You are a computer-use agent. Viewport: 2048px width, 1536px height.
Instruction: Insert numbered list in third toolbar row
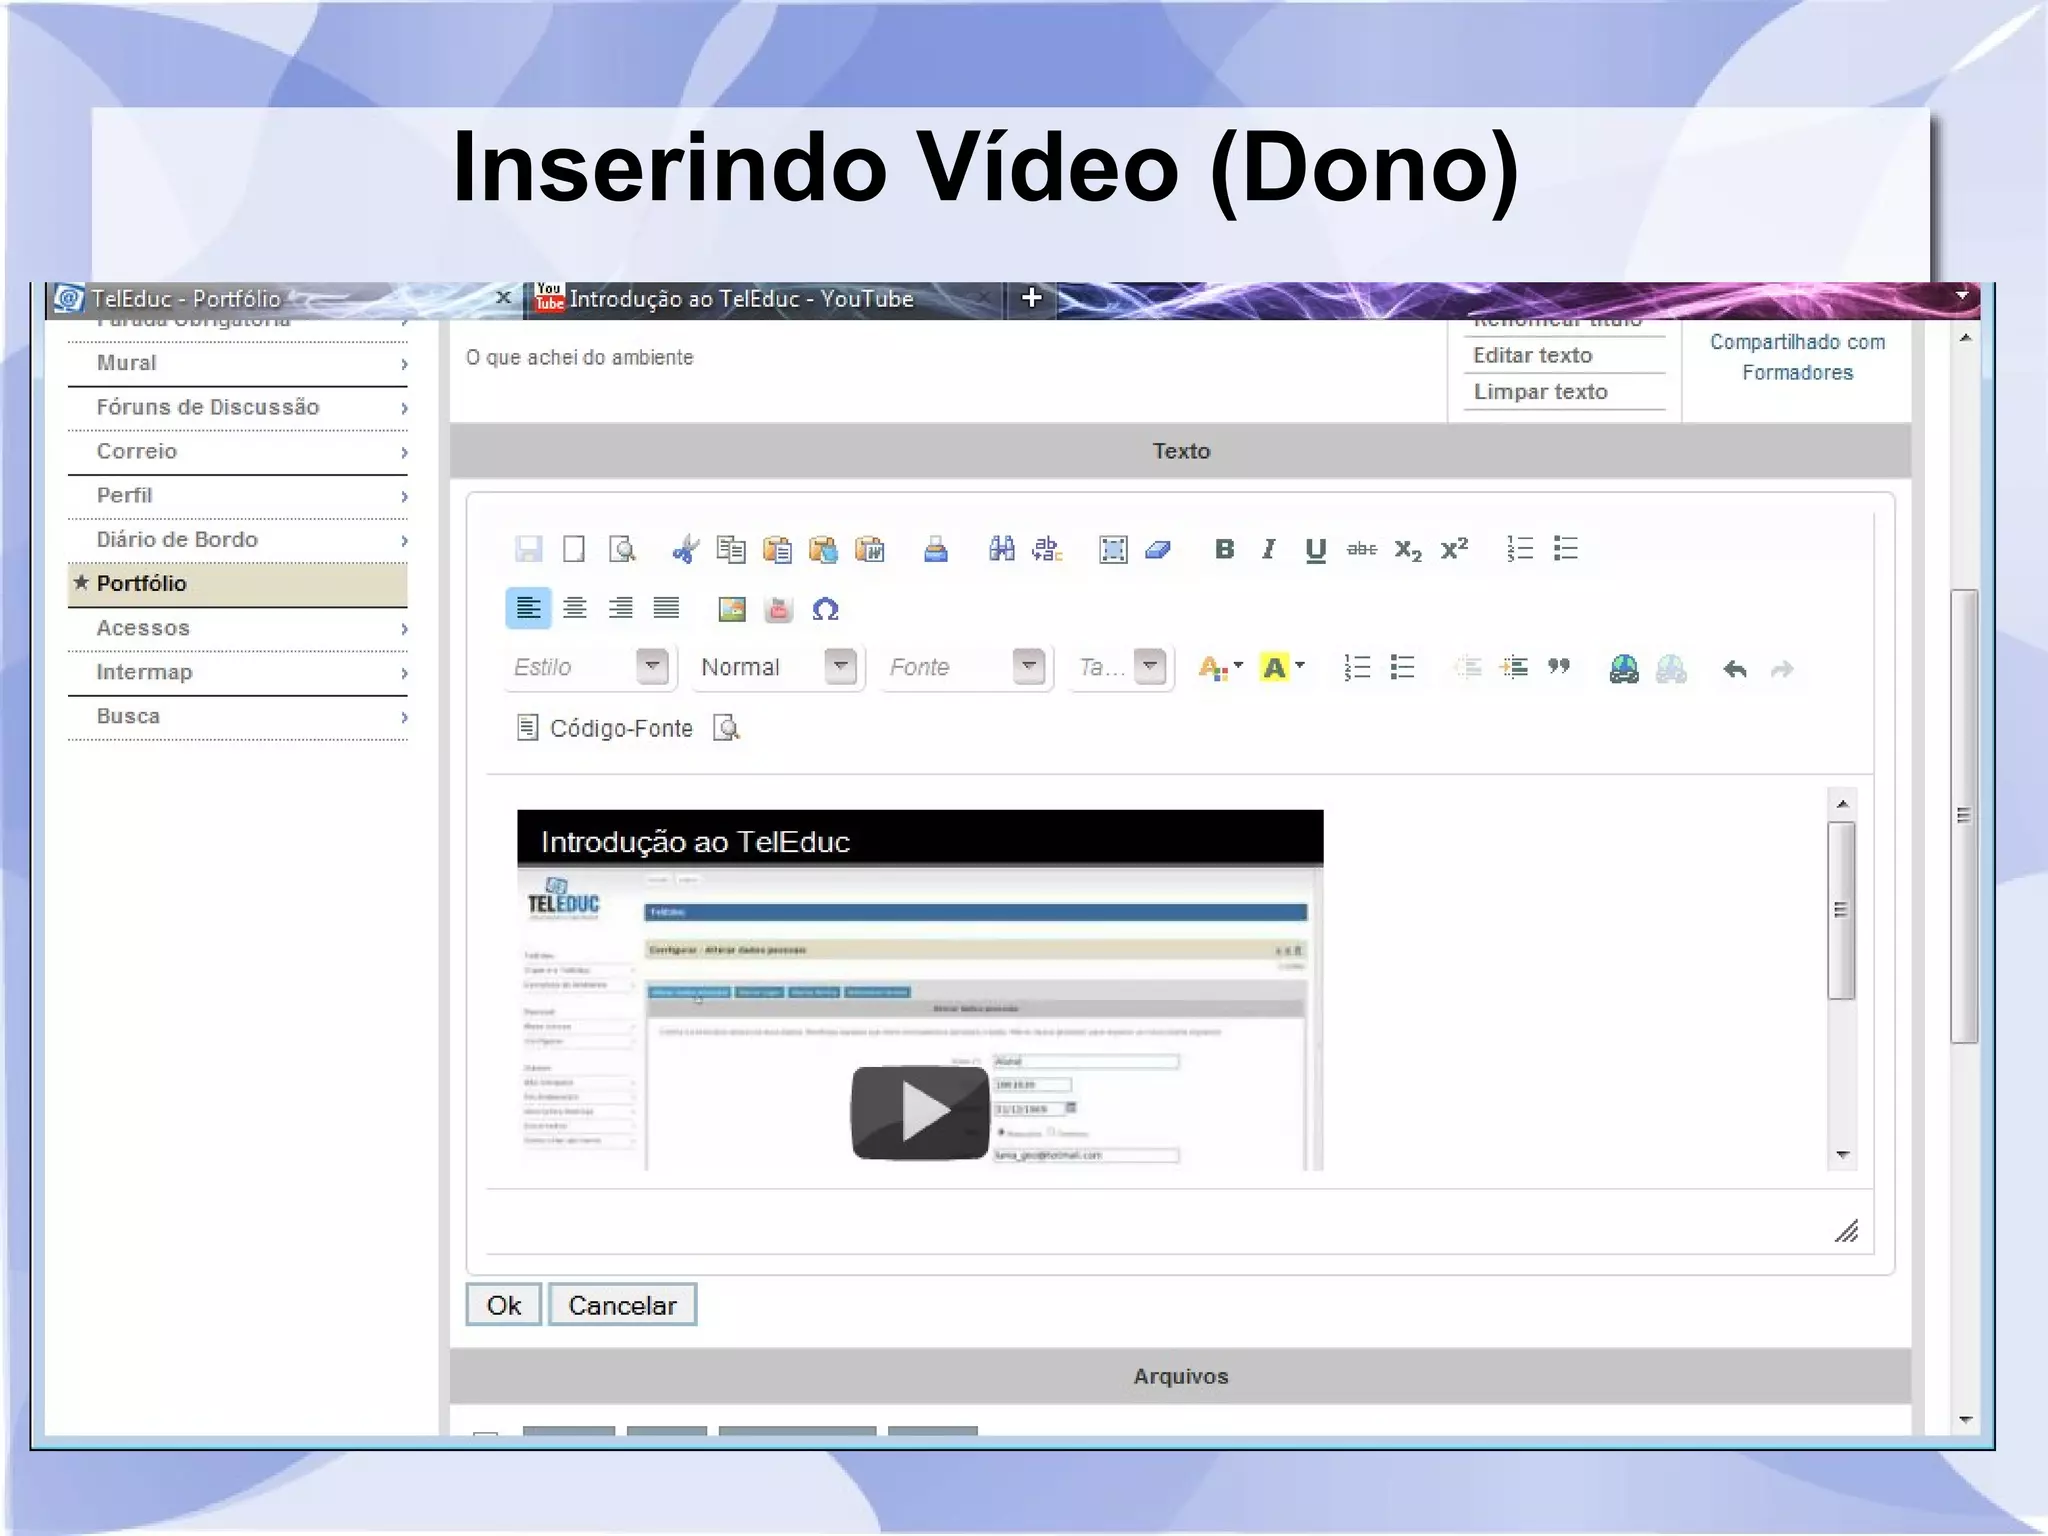point(1356,668)
